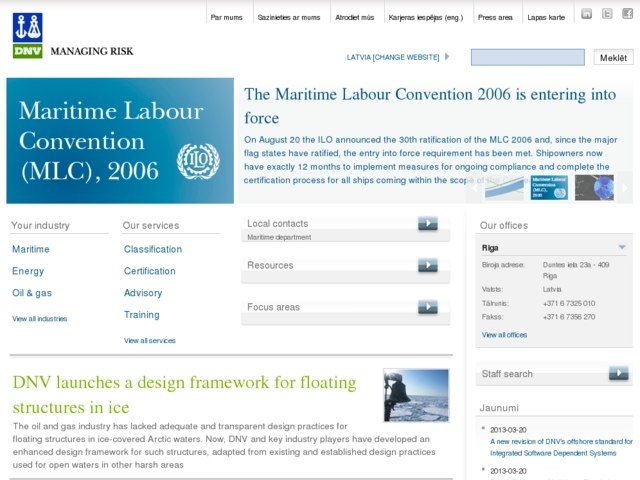Select the blue globe carousel thumbnail

pos(594,188)
